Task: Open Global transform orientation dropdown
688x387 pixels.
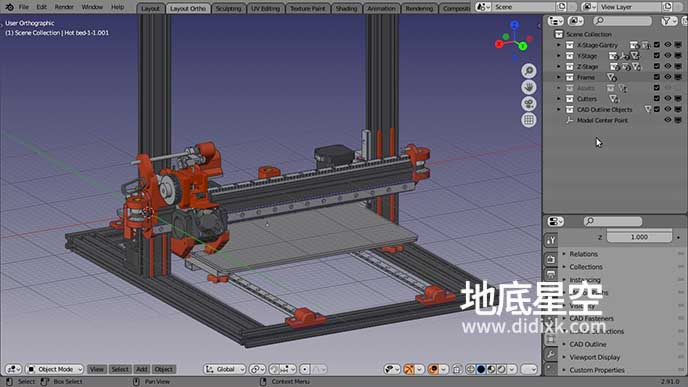Action: click(x=225, y=369)
